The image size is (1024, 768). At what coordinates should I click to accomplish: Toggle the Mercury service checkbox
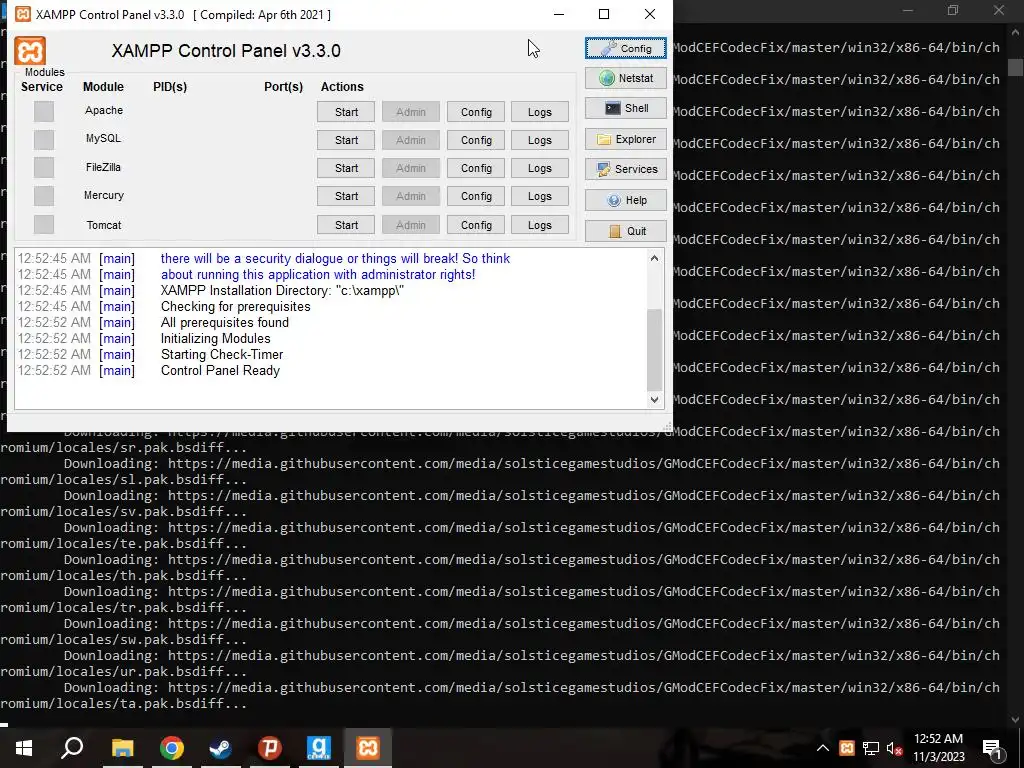coord(44,196)
